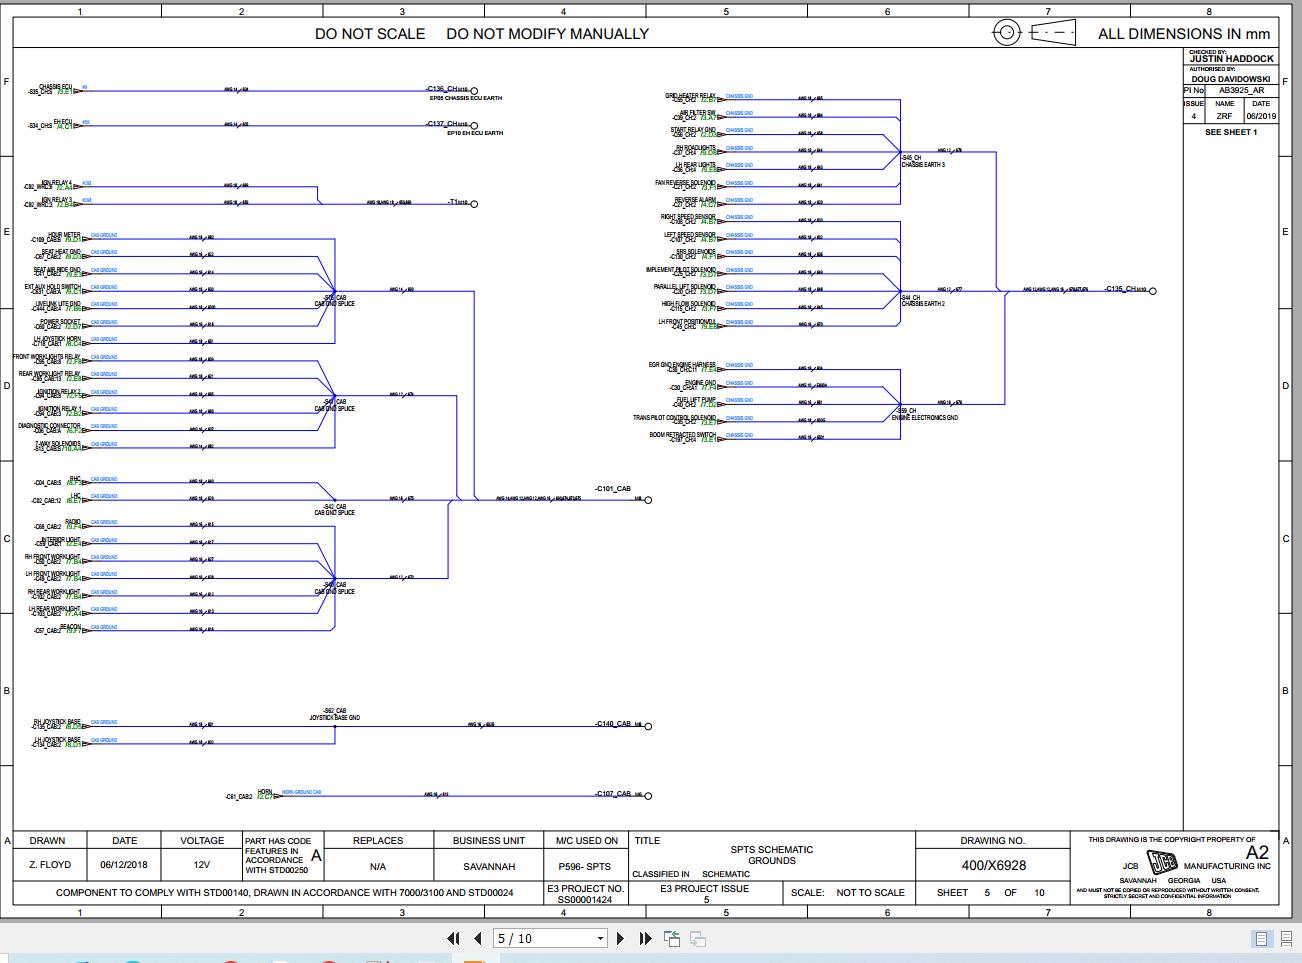Select the JOYSTICK BASE GND splice label
1302x963 pixels.
(x=334, y=718)
